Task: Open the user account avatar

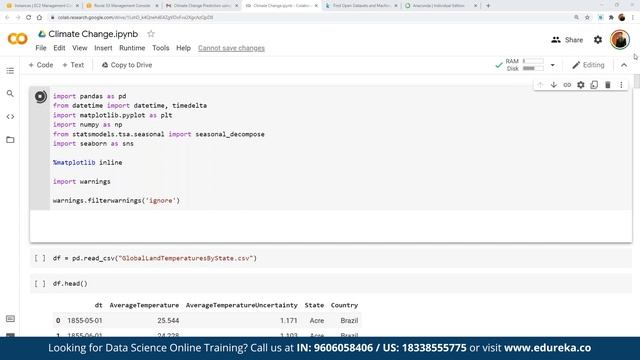Action: click(620, 40)
